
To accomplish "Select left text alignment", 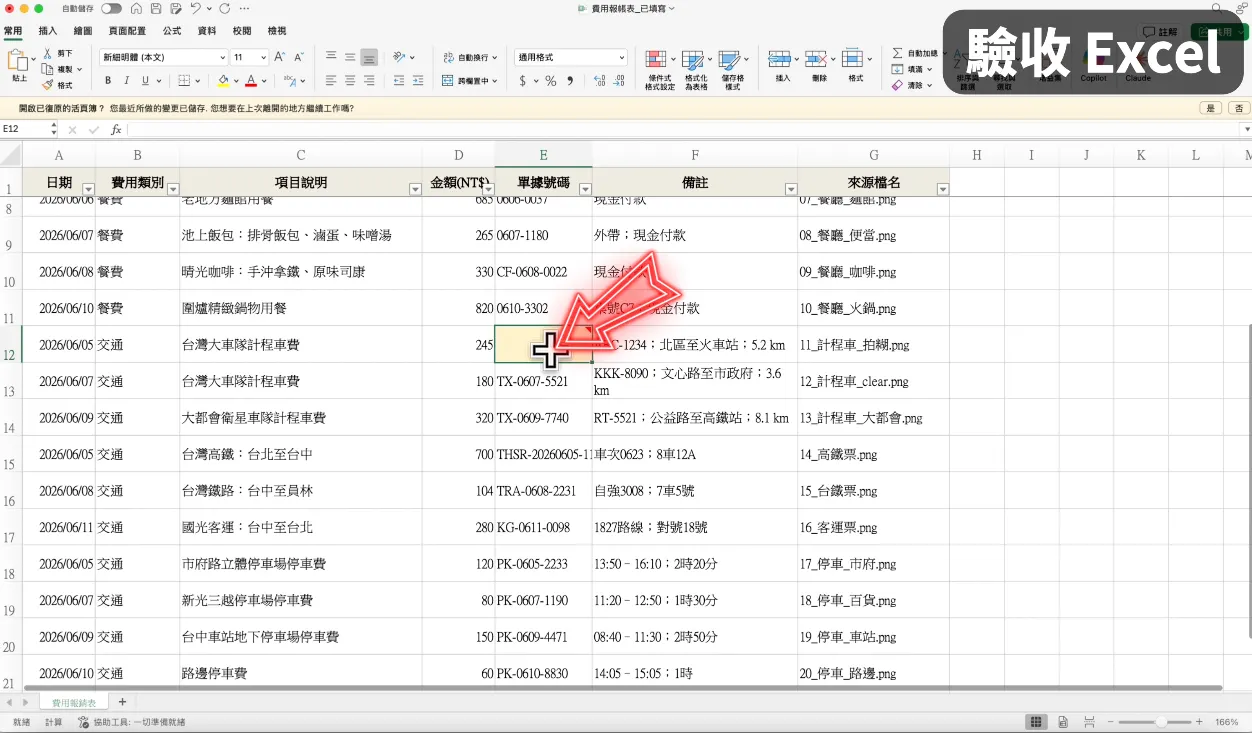I will (331, 81).
